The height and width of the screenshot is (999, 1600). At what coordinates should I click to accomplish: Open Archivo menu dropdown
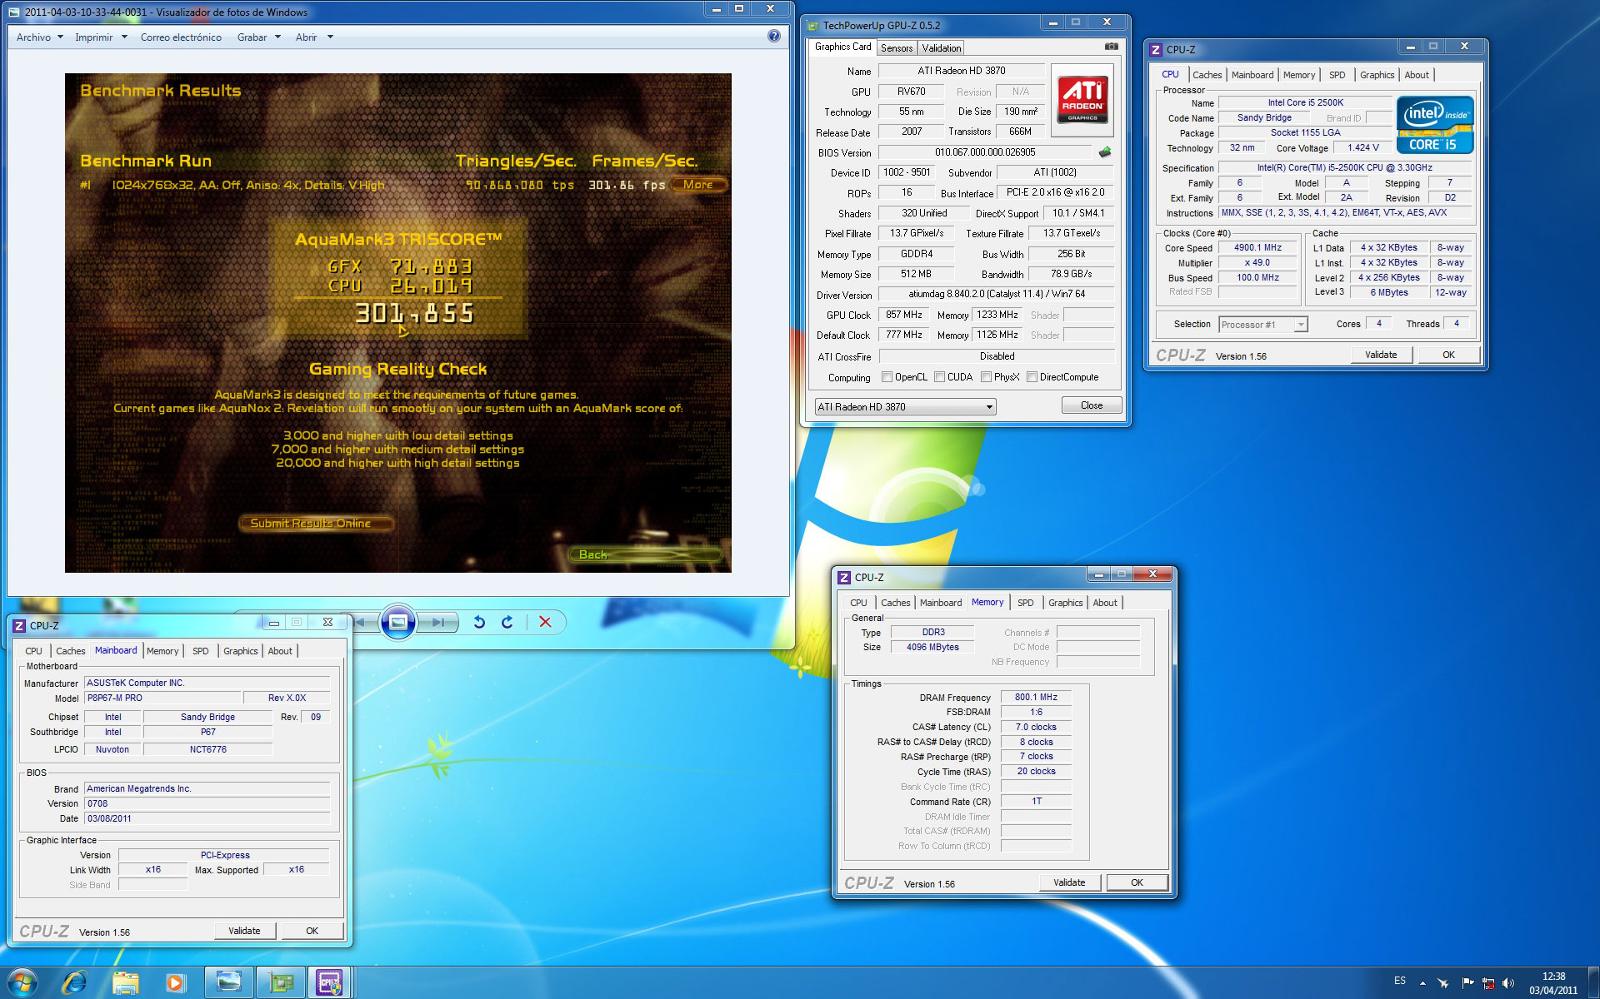[x=39, y=37]
